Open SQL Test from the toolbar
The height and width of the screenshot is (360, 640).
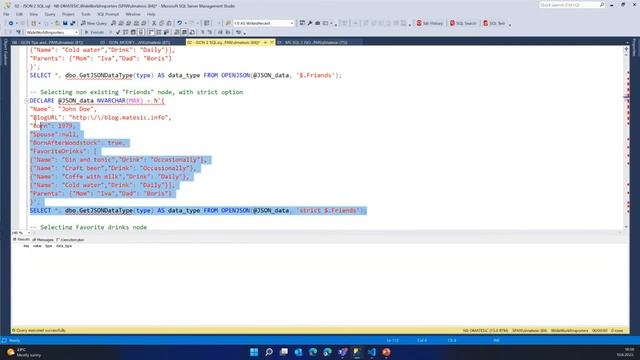pos(494,23)
